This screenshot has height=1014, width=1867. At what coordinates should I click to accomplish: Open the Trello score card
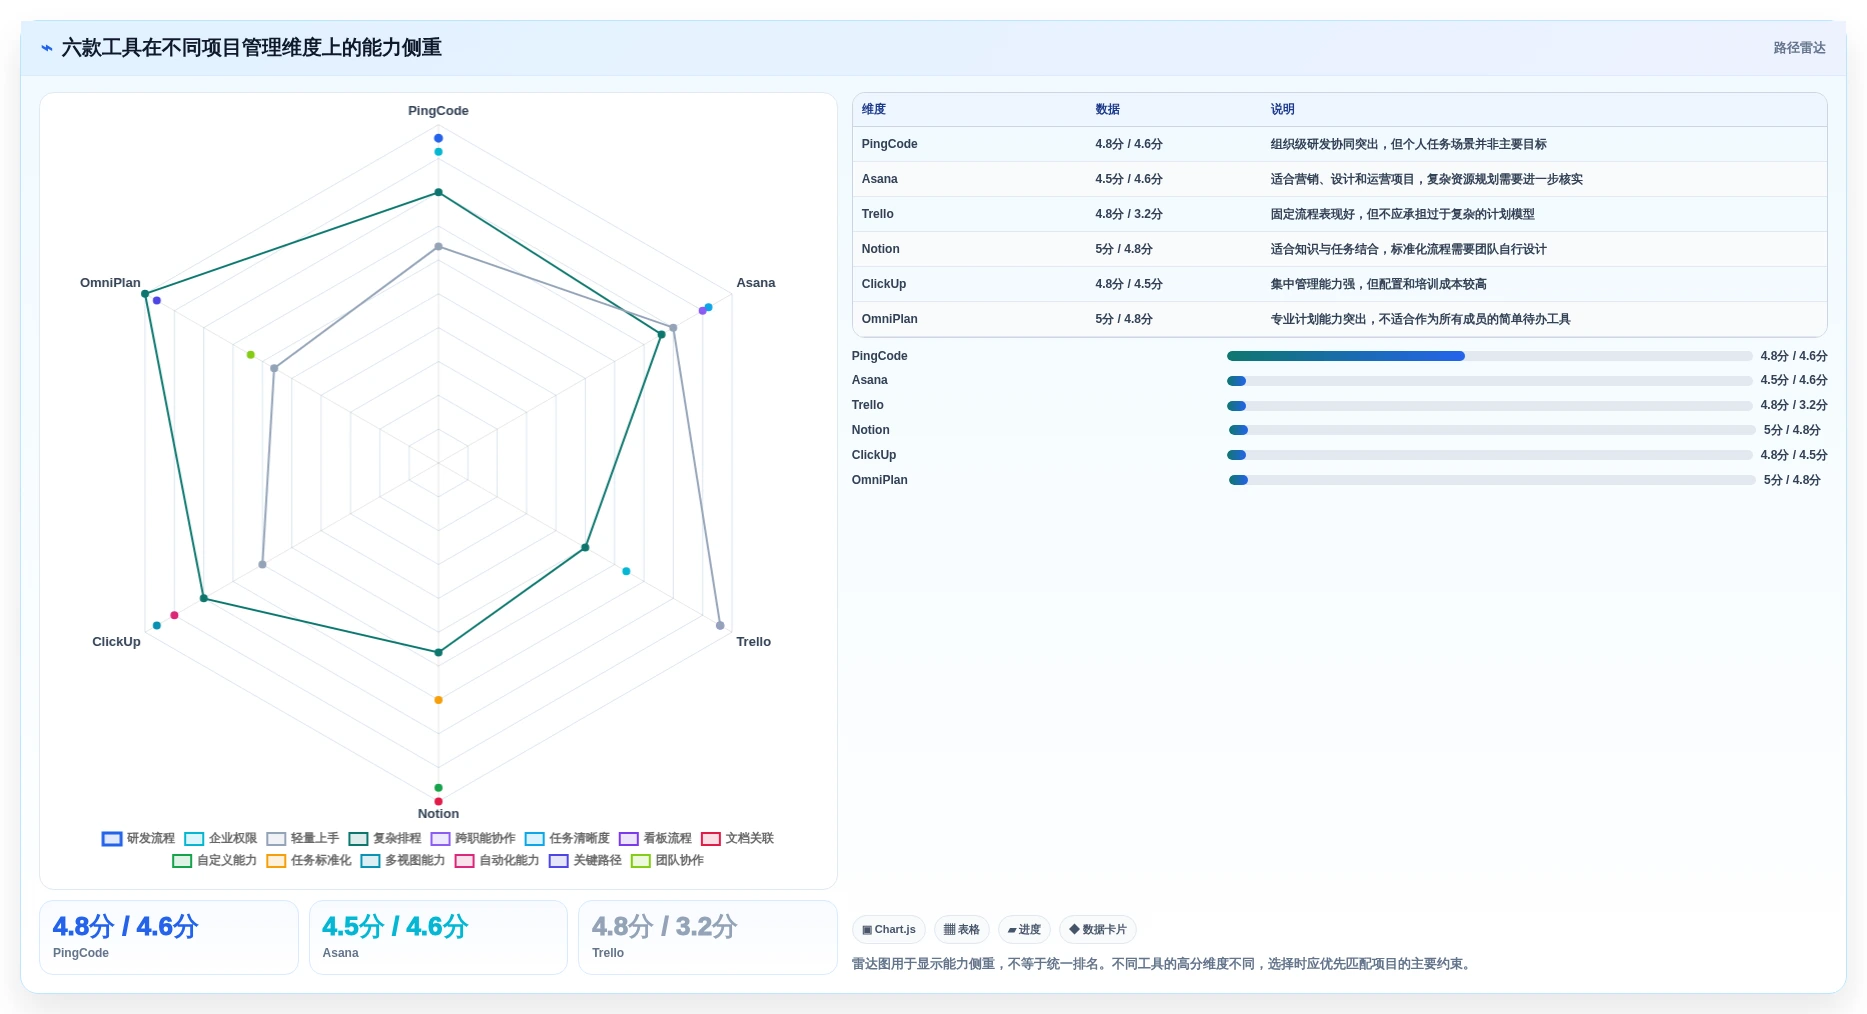click(x=708, y=937)
